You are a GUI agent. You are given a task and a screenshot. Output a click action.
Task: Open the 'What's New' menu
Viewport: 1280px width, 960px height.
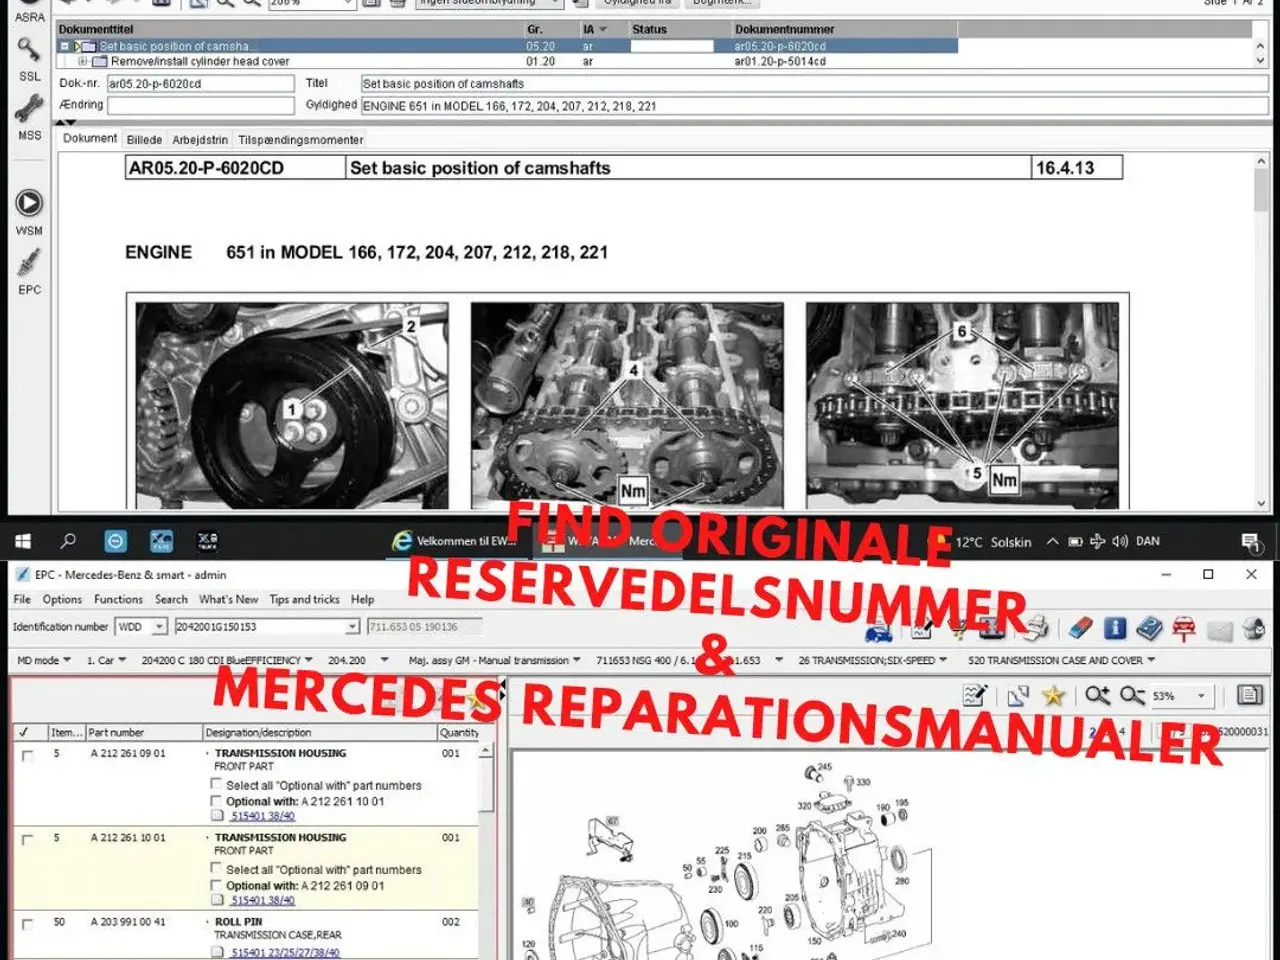228,599
